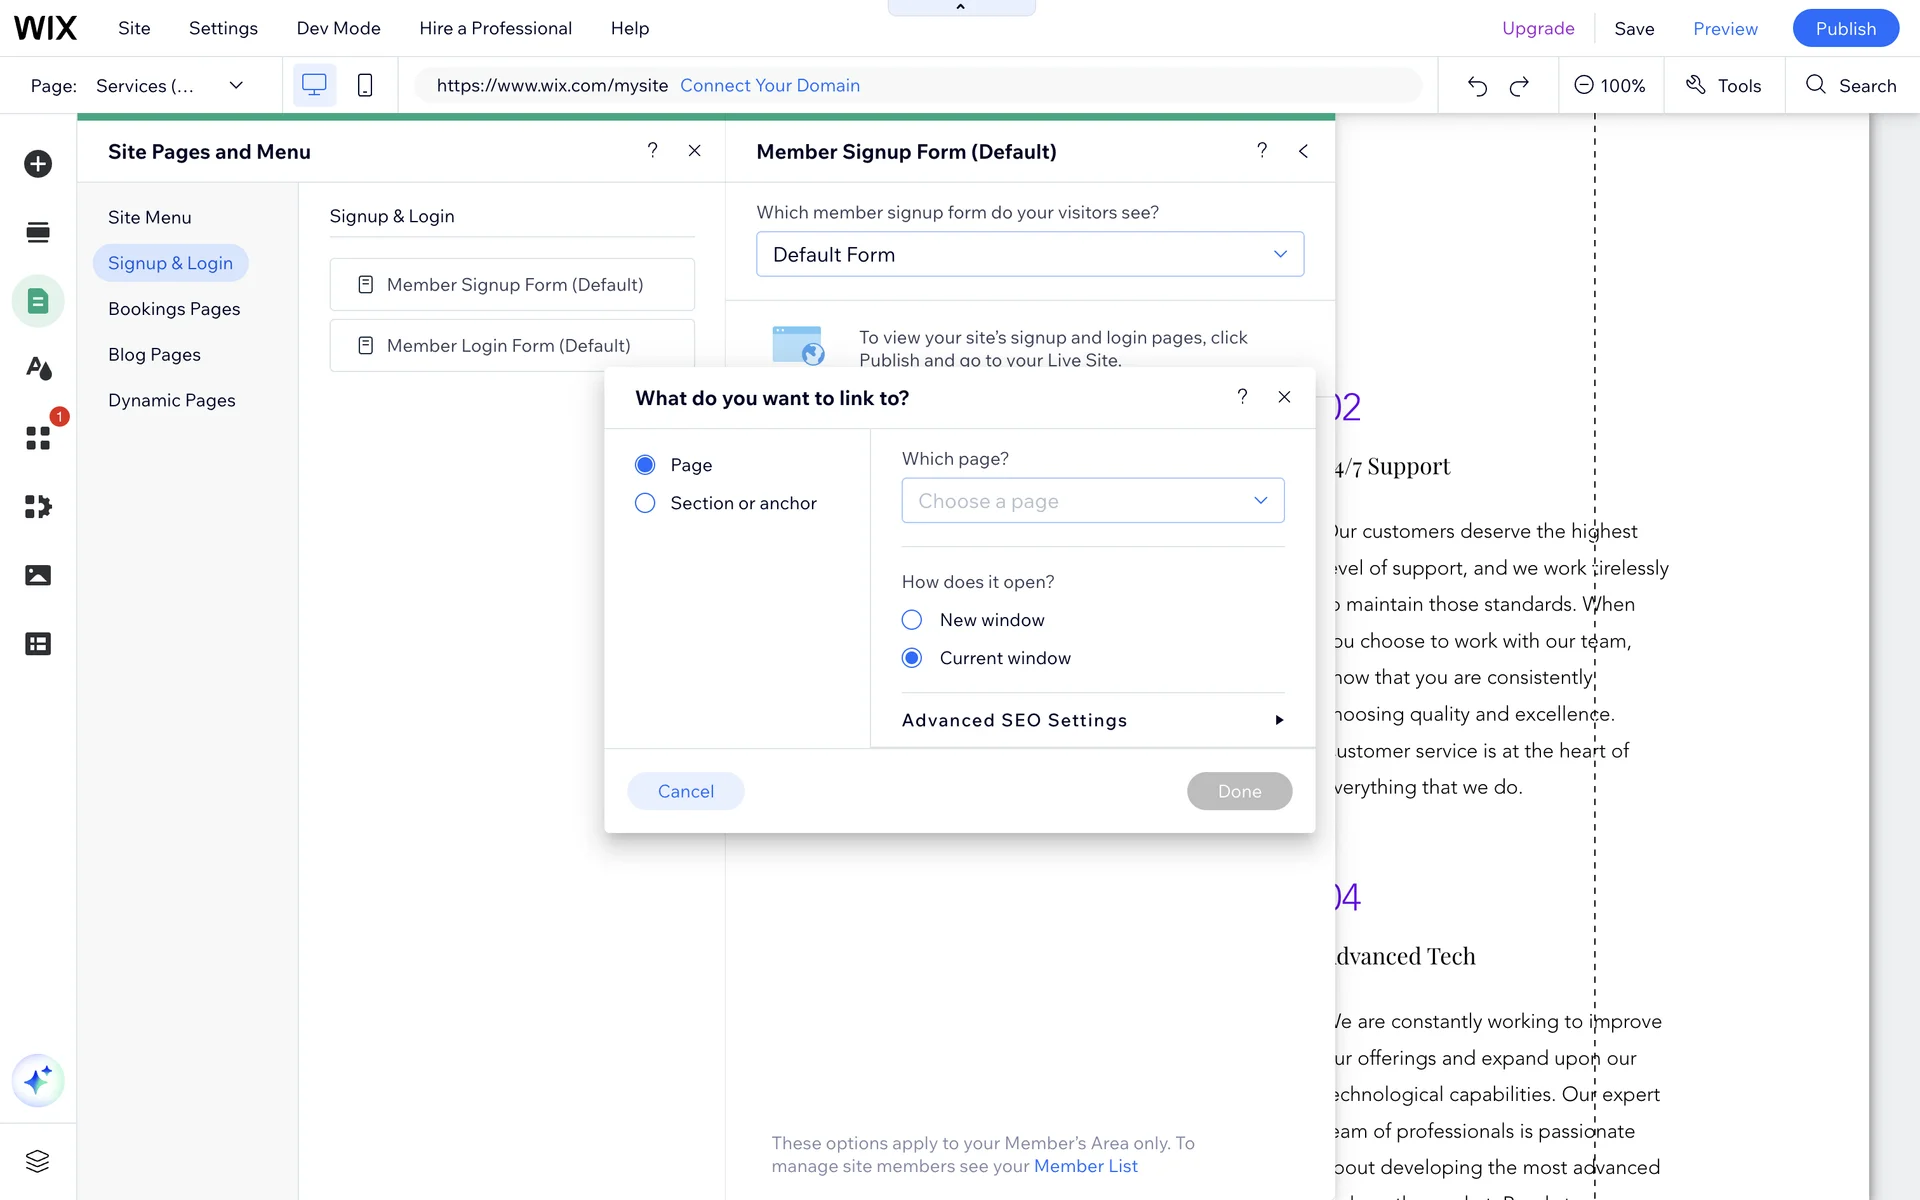The image size is (1920, 1200).
Task: Select Bookings Pages in the side list
Action: click(174, 309)
